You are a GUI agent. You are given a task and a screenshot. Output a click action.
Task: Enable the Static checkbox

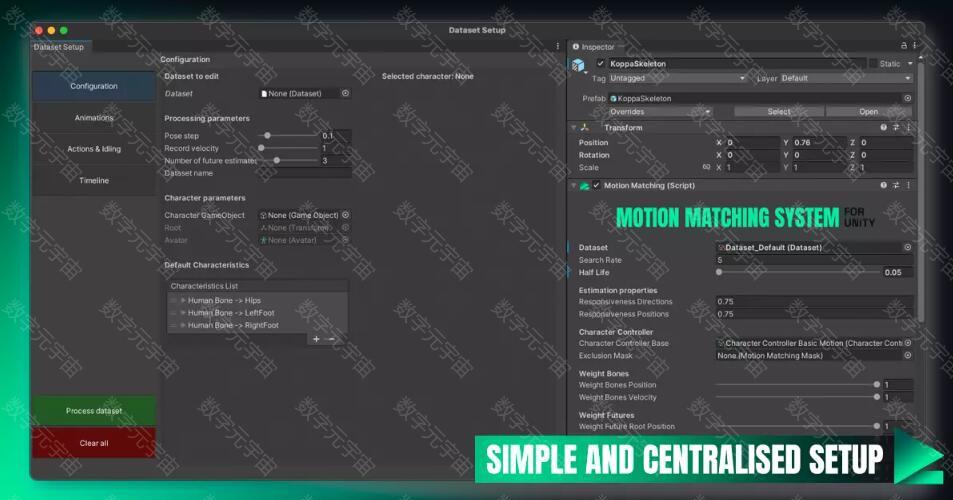click(x=872, y=63)
